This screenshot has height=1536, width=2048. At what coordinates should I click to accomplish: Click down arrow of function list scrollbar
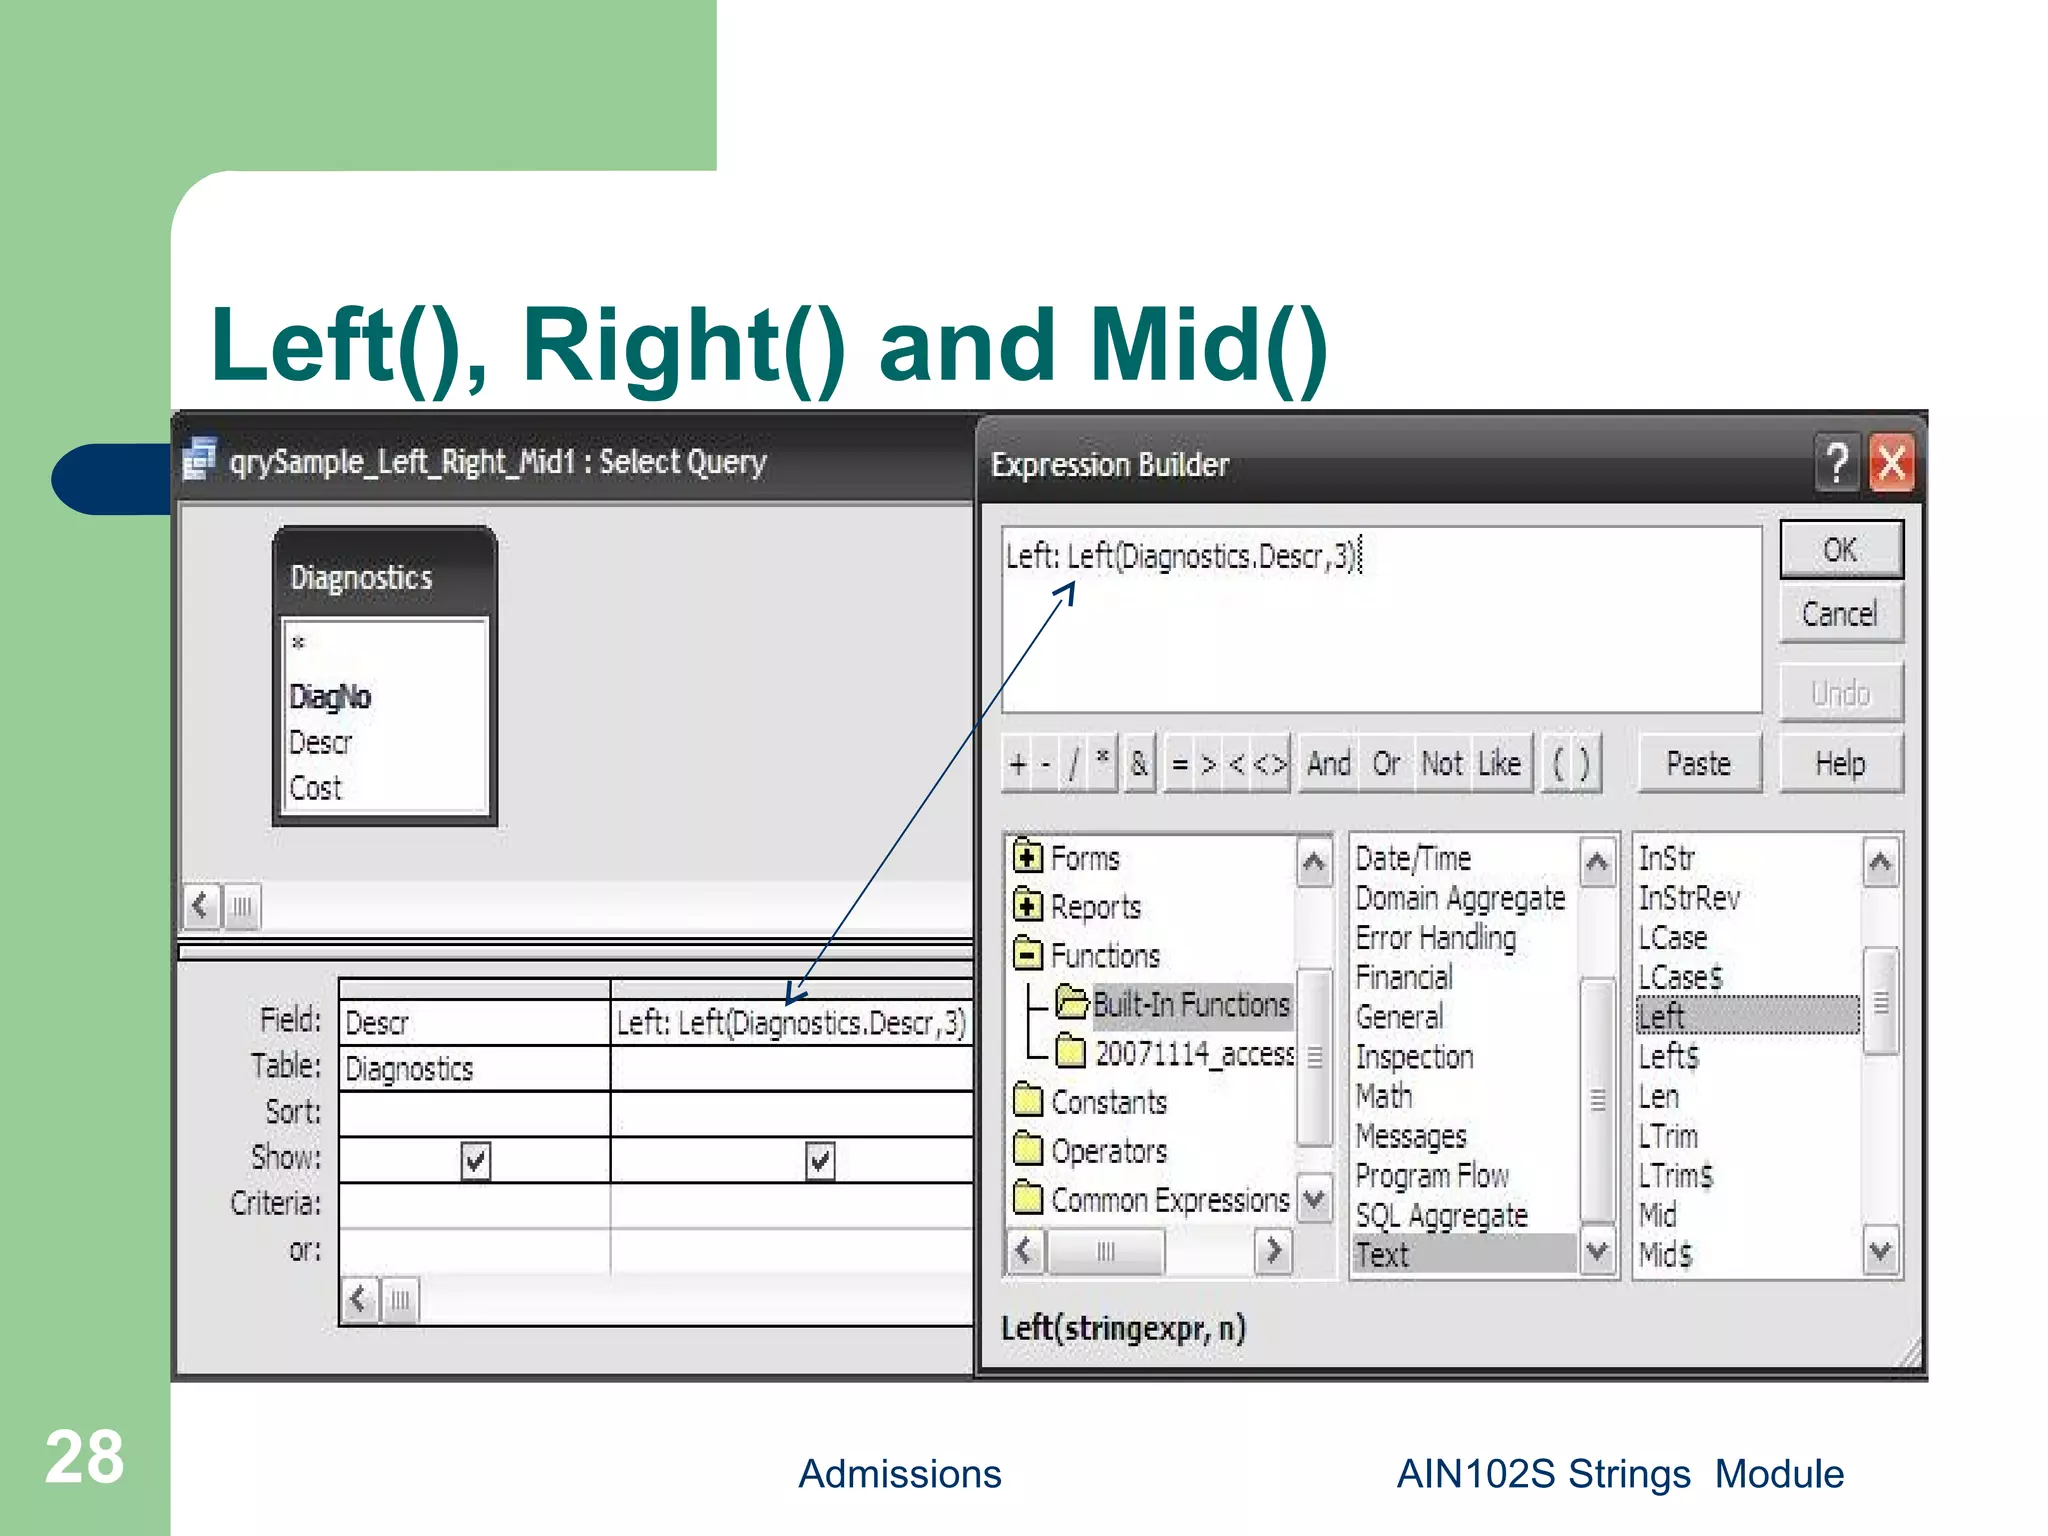click(1880, 1251)
